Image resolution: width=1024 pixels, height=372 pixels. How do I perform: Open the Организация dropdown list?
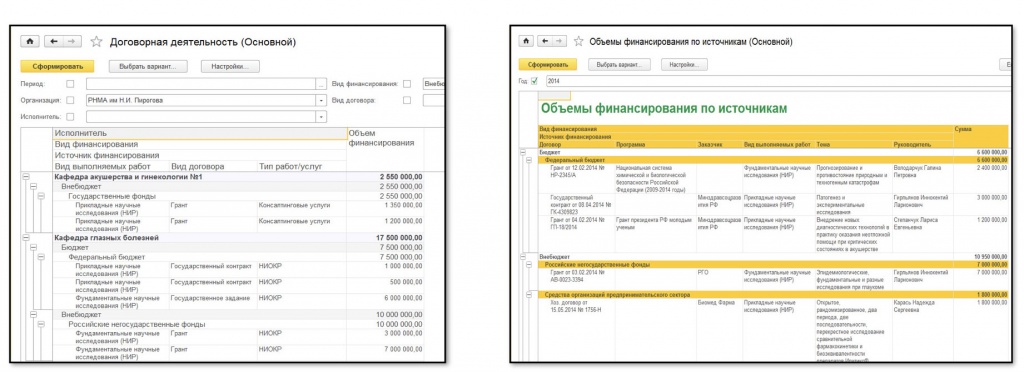click(x=321, y=101)
